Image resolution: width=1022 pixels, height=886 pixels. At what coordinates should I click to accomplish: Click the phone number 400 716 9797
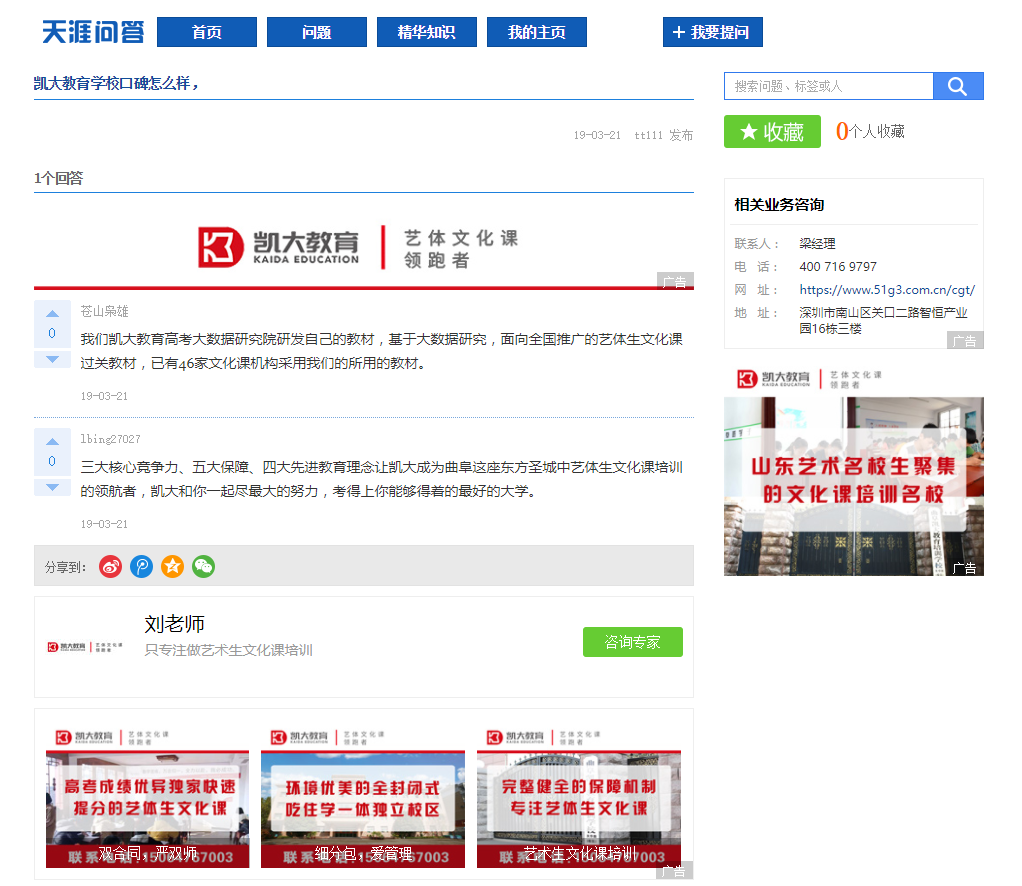[x=838, y=267]
